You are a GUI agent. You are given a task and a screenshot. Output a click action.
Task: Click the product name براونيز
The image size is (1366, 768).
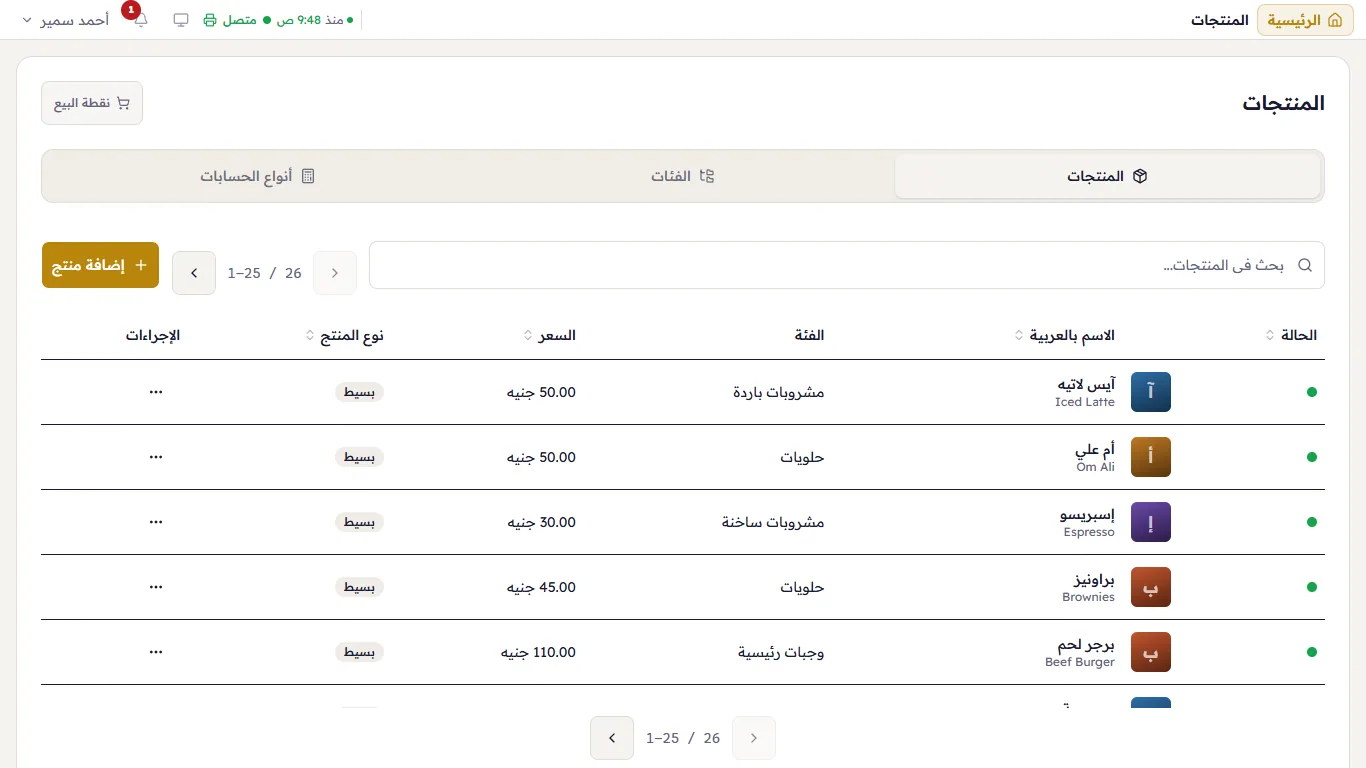(1092, 580)
